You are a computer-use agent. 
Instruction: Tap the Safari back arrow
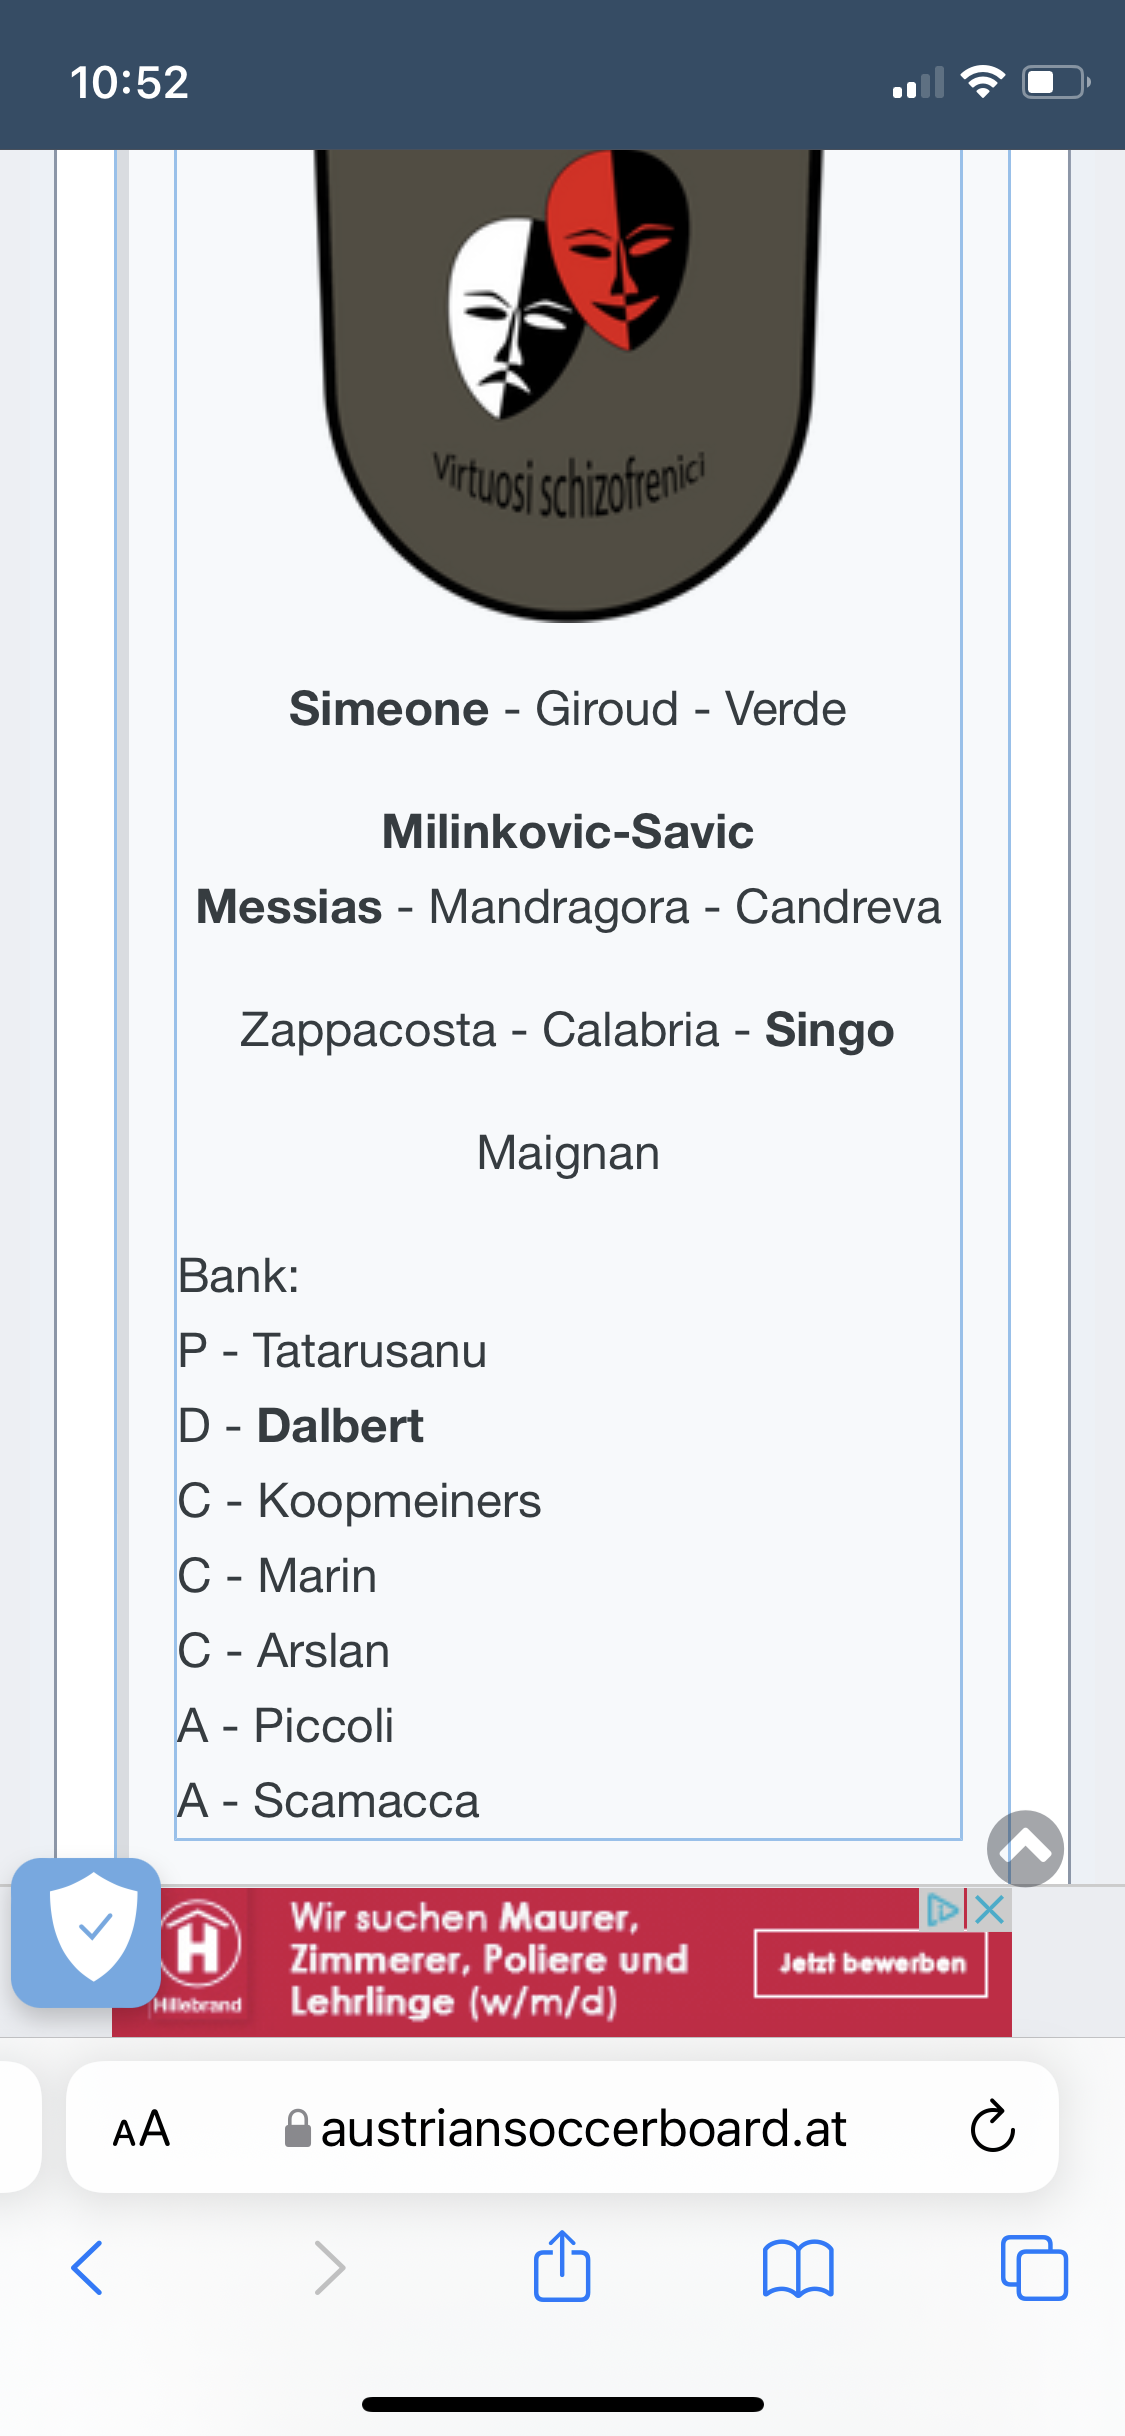87,2267
